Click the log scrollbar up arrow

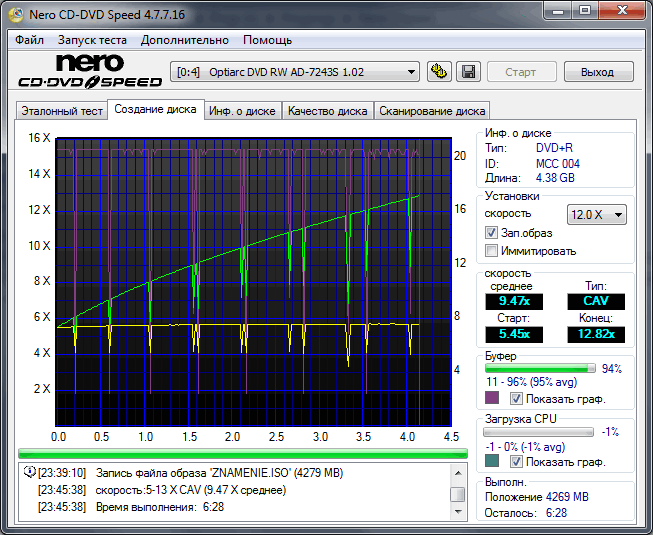tap(457, 474)
